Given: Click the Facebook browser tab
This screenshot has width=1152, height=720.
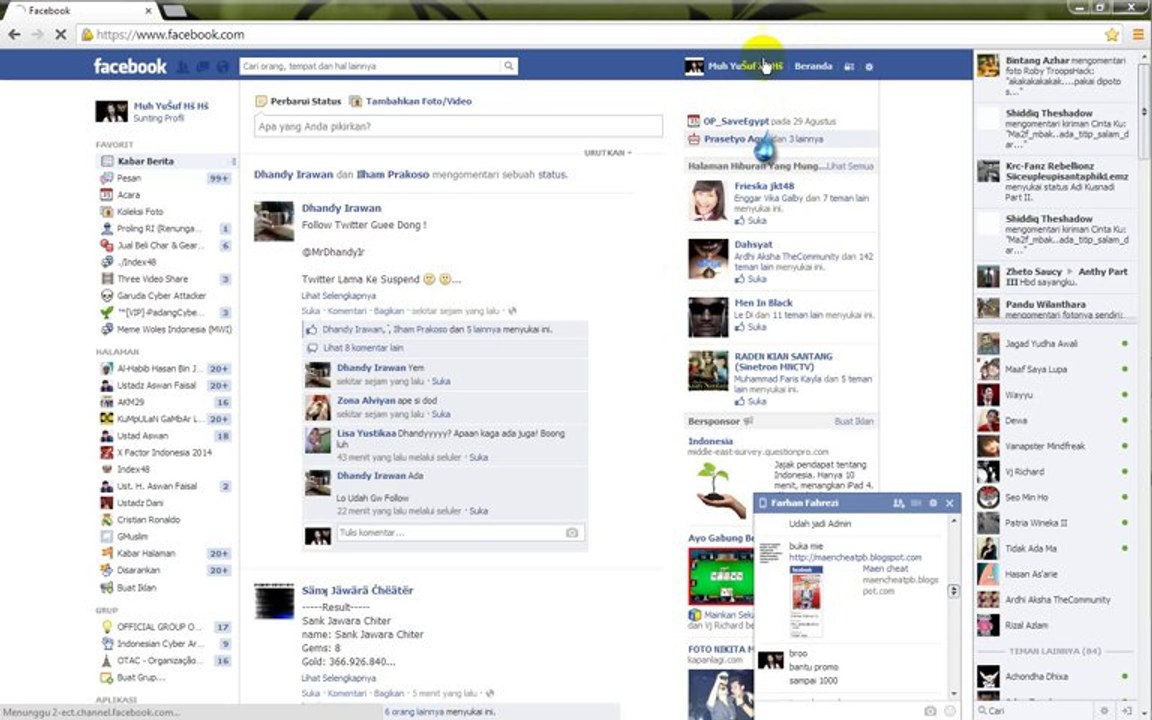Looking at the screenshot, I should click(83, 11).
